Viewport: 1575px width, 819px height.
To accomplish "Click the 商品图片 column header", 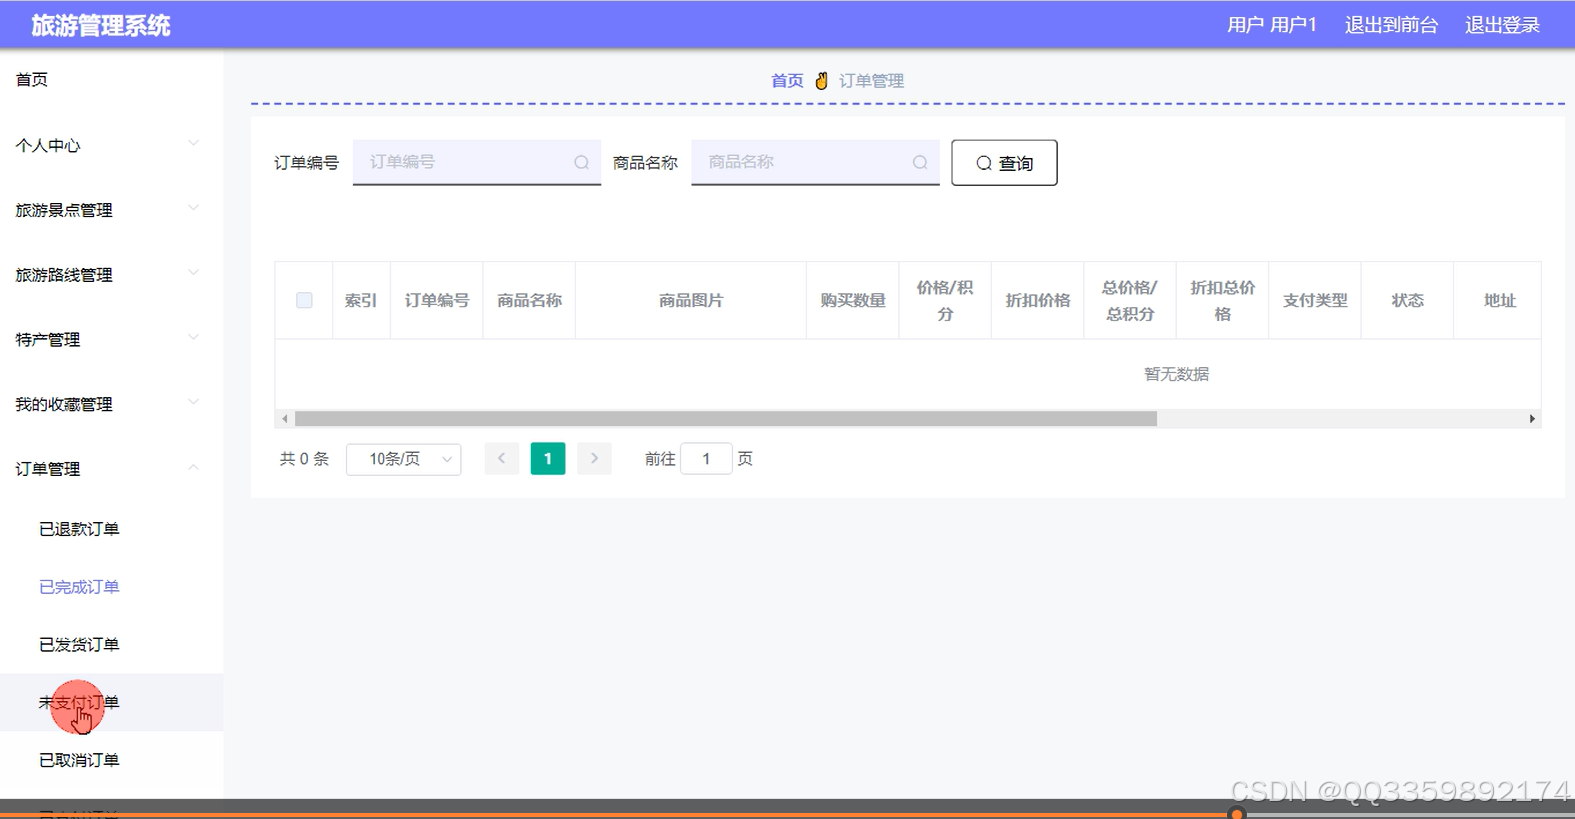I will point(691,300).
